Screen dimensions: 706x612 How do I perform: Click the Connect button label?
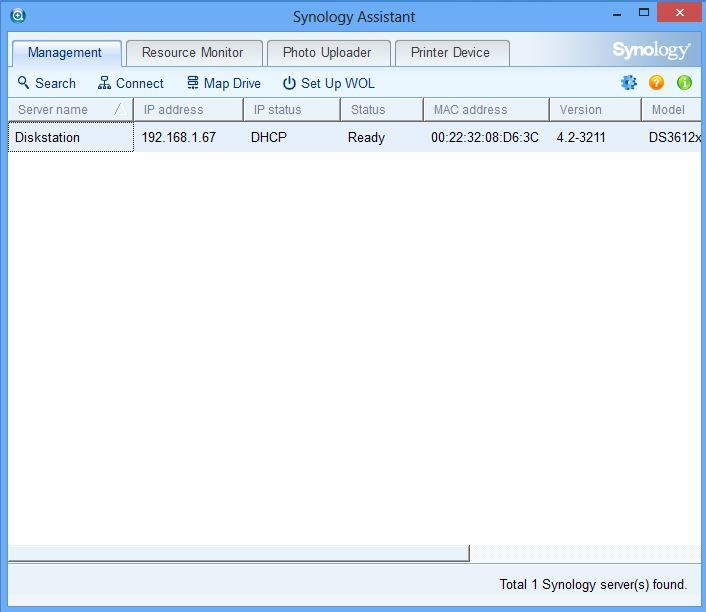pos(140,83)
